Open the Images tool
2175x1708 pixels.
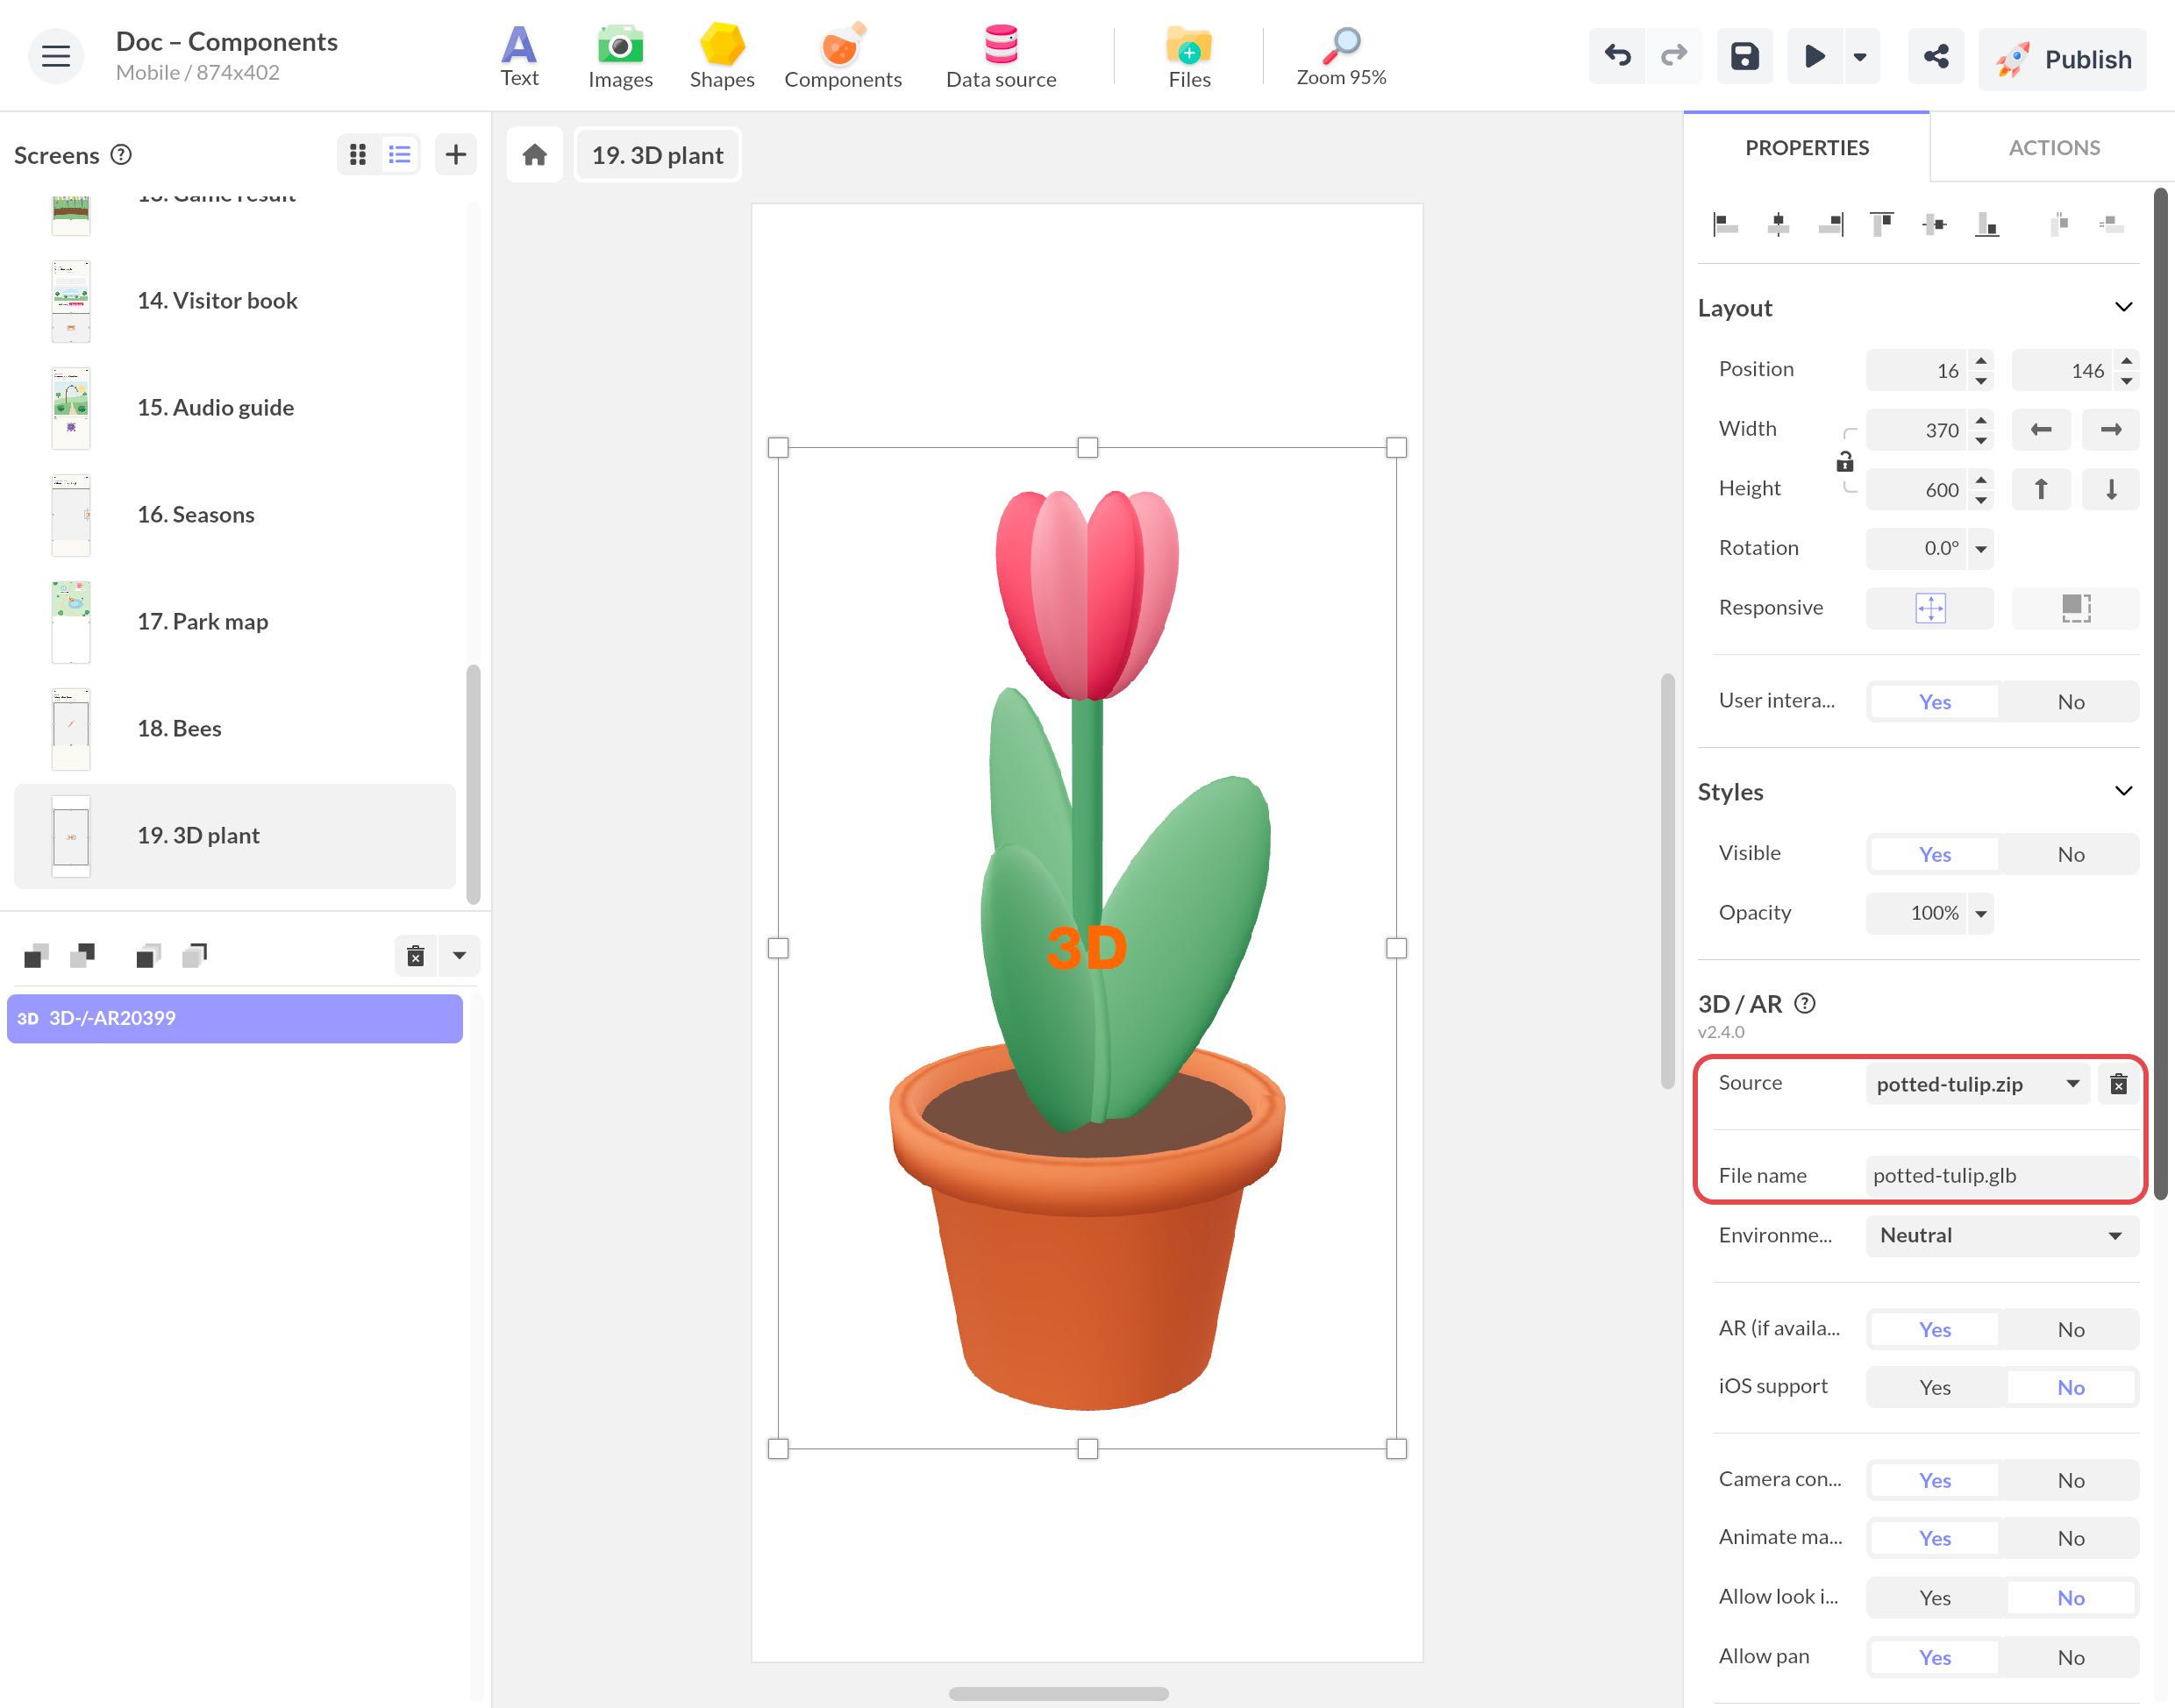click(x=620, y=57)
